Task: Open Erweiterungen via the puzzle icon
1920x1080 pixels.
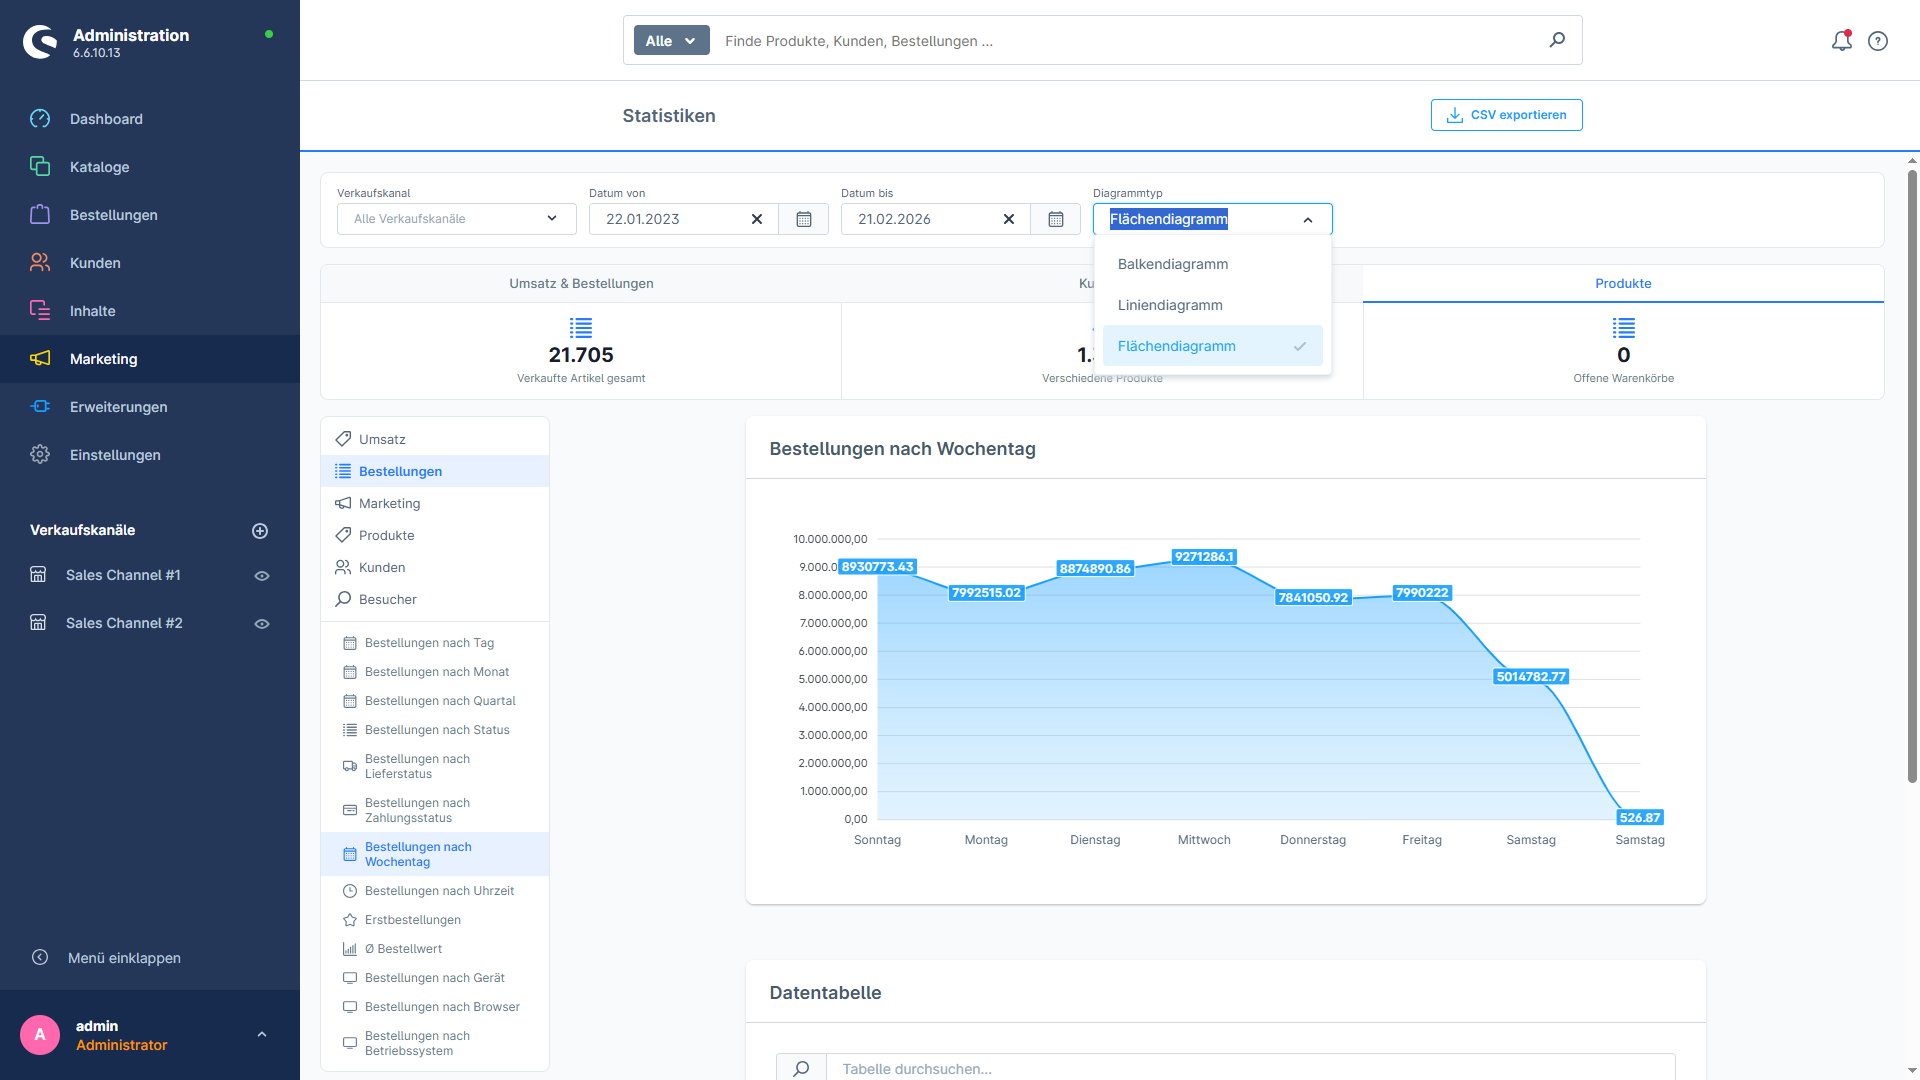Action: pos(40,406)
